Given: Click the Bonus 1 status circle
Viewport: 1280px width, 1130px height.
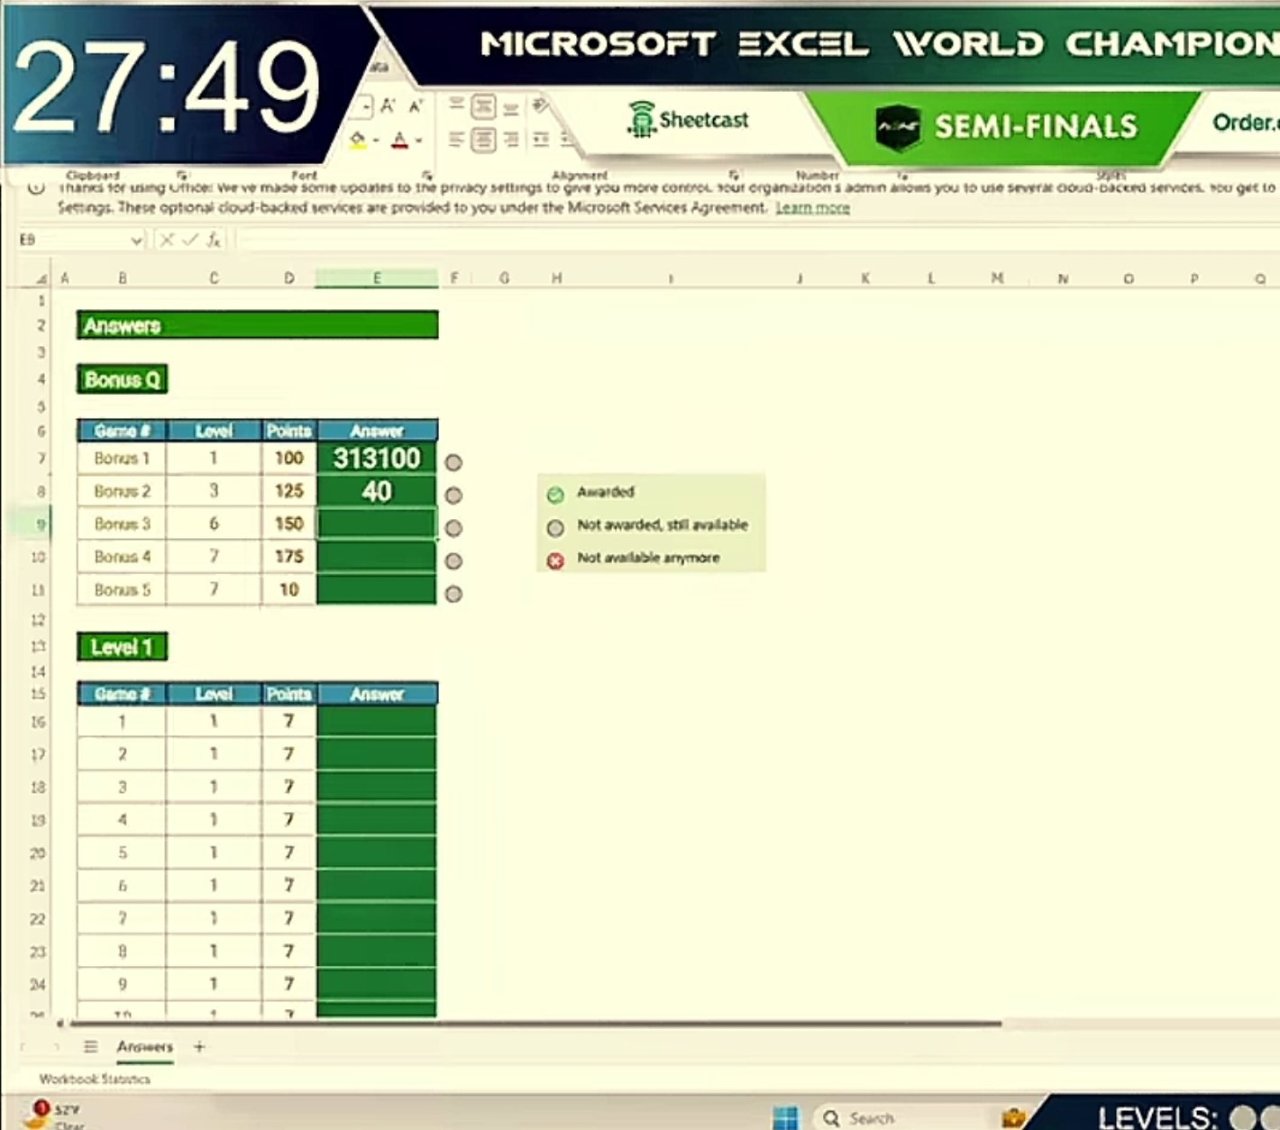Looking at the screenshot, I should [454, 463].
